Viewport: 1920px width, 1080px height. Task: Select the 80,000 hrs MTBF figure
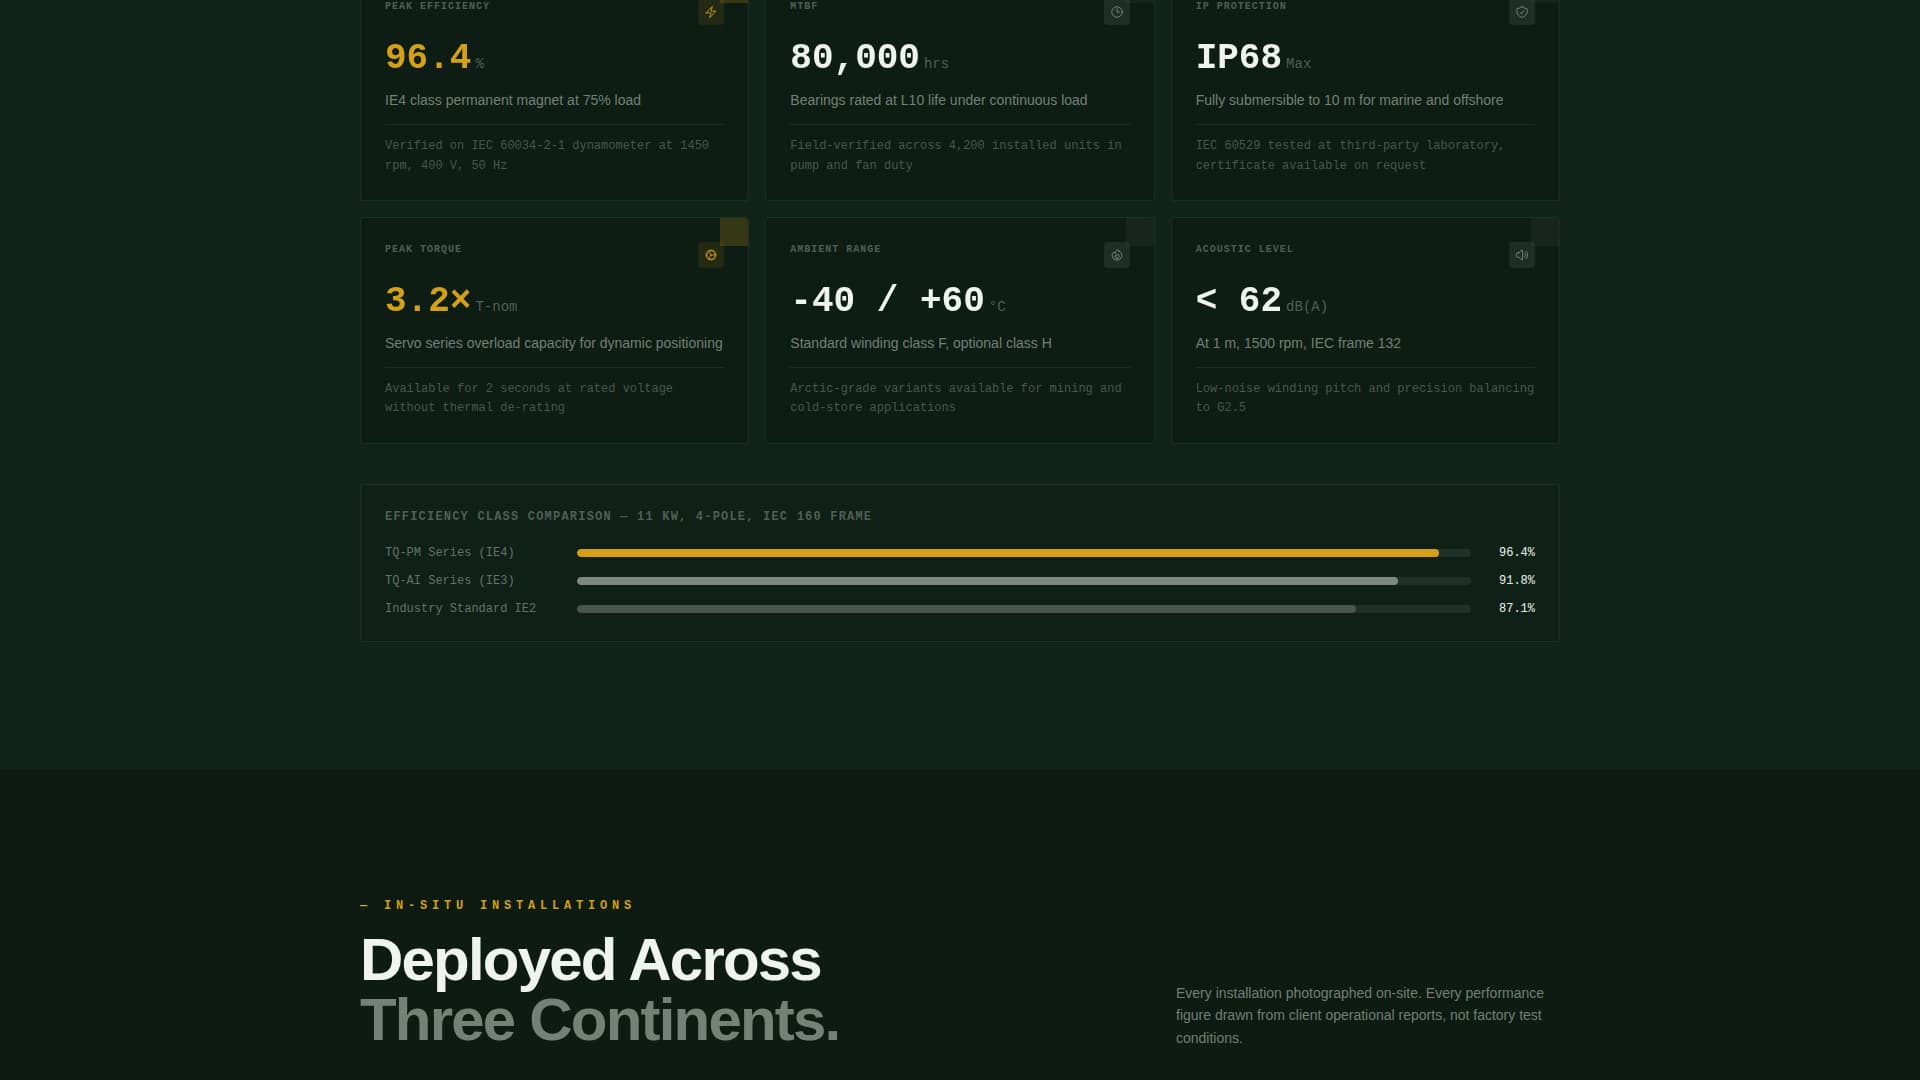[x=854, y=57]
